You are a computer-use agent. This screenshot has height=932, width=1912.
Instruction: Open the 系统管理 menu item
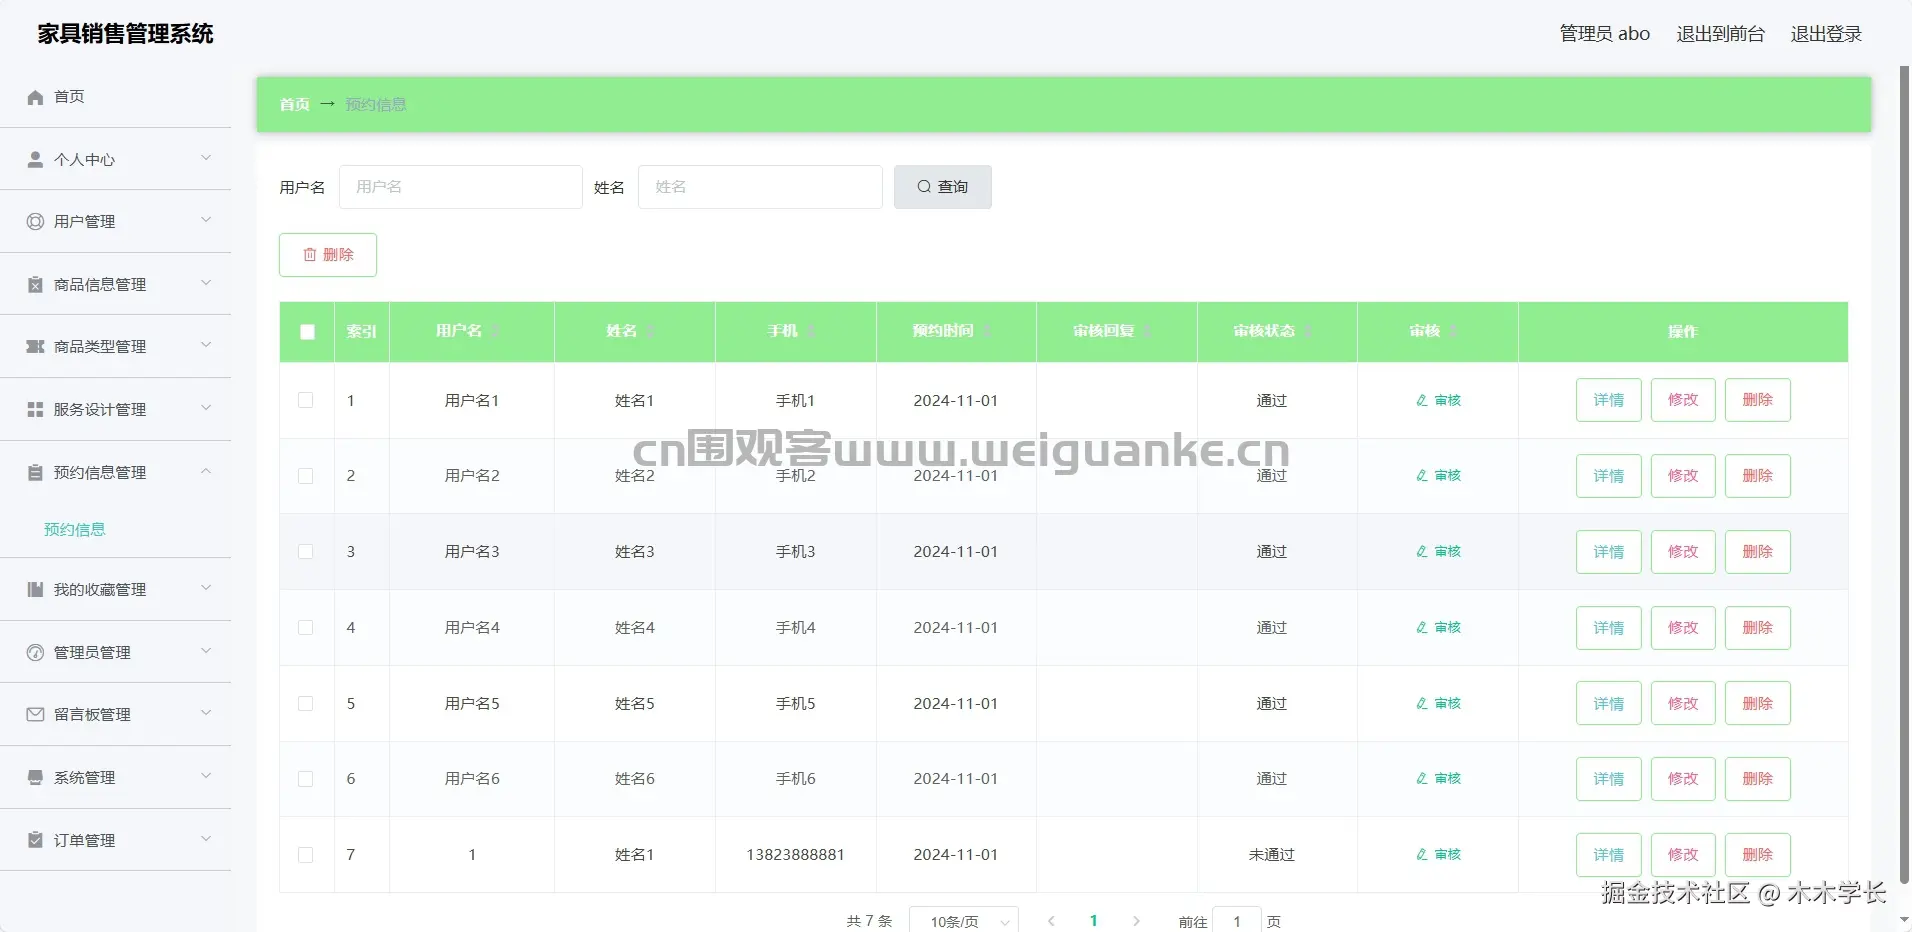[x=116, y=777]
